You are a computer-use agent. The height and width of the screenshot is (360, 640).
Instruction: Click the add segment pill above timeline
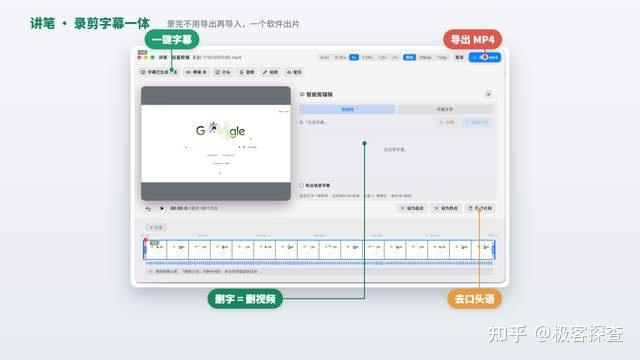coord(156,227)
